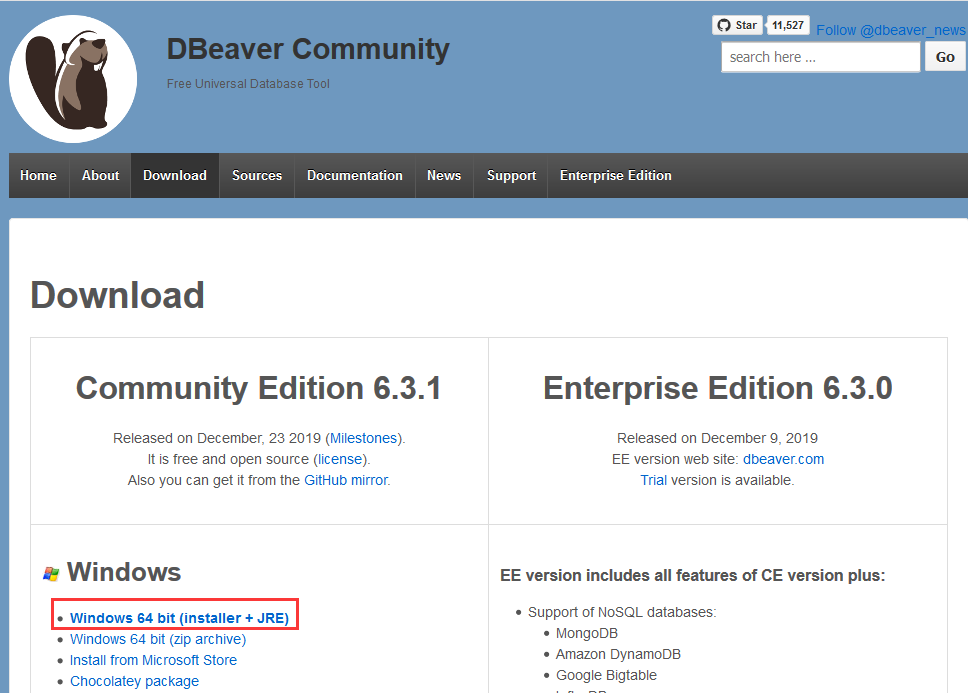Click the 11,527 stargazers counter

[x=787, y=24]
